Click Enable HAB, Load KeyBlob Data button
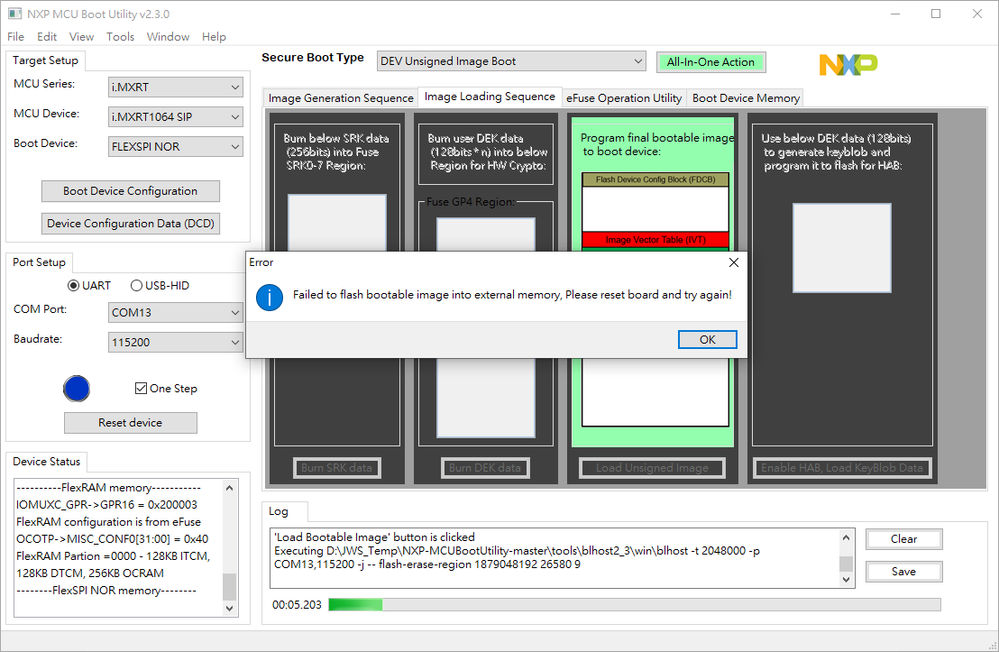Viewport: 999px width, 652px height. point(842,468)
